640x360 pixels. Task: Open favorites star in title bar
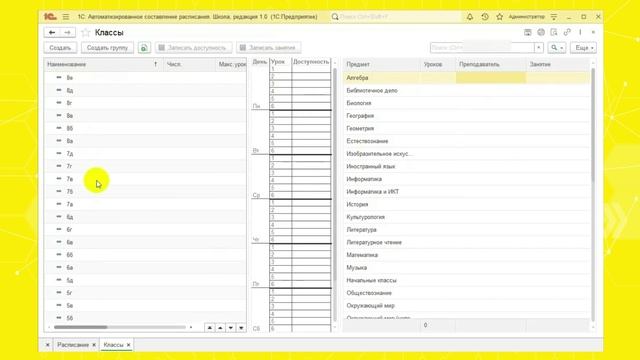500,17
